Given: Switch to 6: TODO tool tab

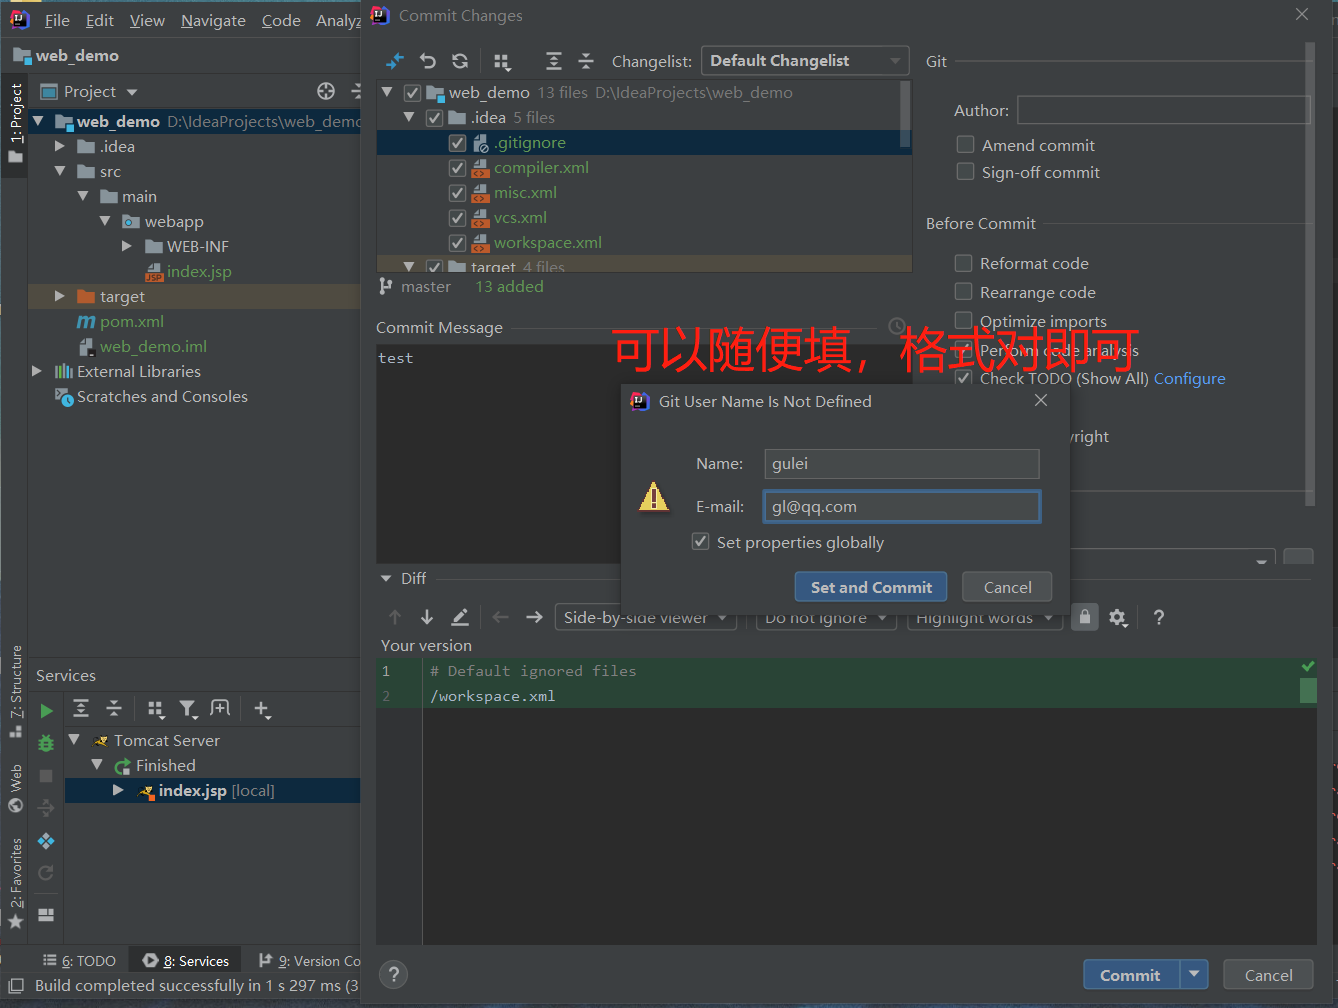Looking at the screenshot, I should pos(79,960).
